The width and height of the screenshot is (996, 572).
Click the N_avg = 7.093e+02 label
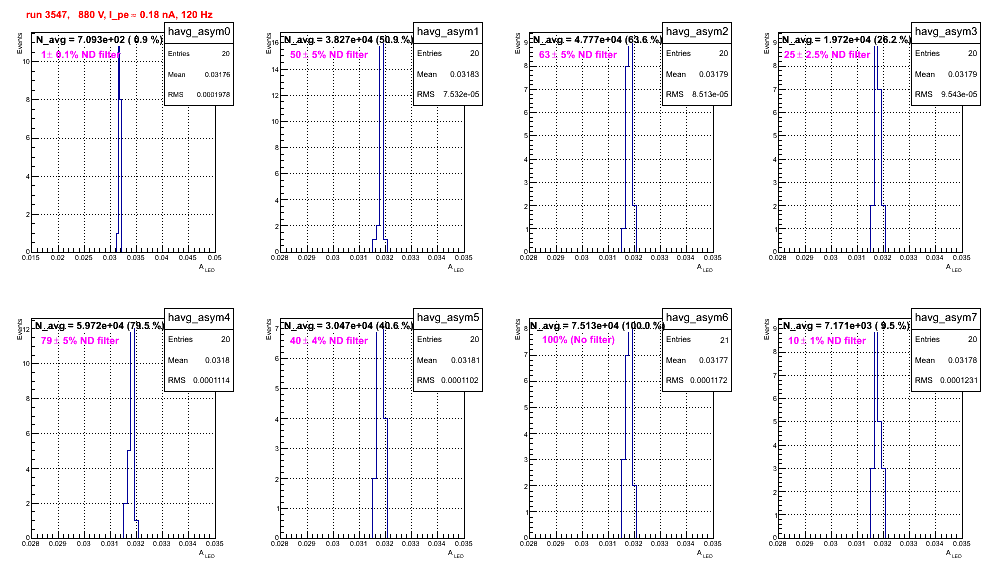pyautogui.click(x=99, y=40)
